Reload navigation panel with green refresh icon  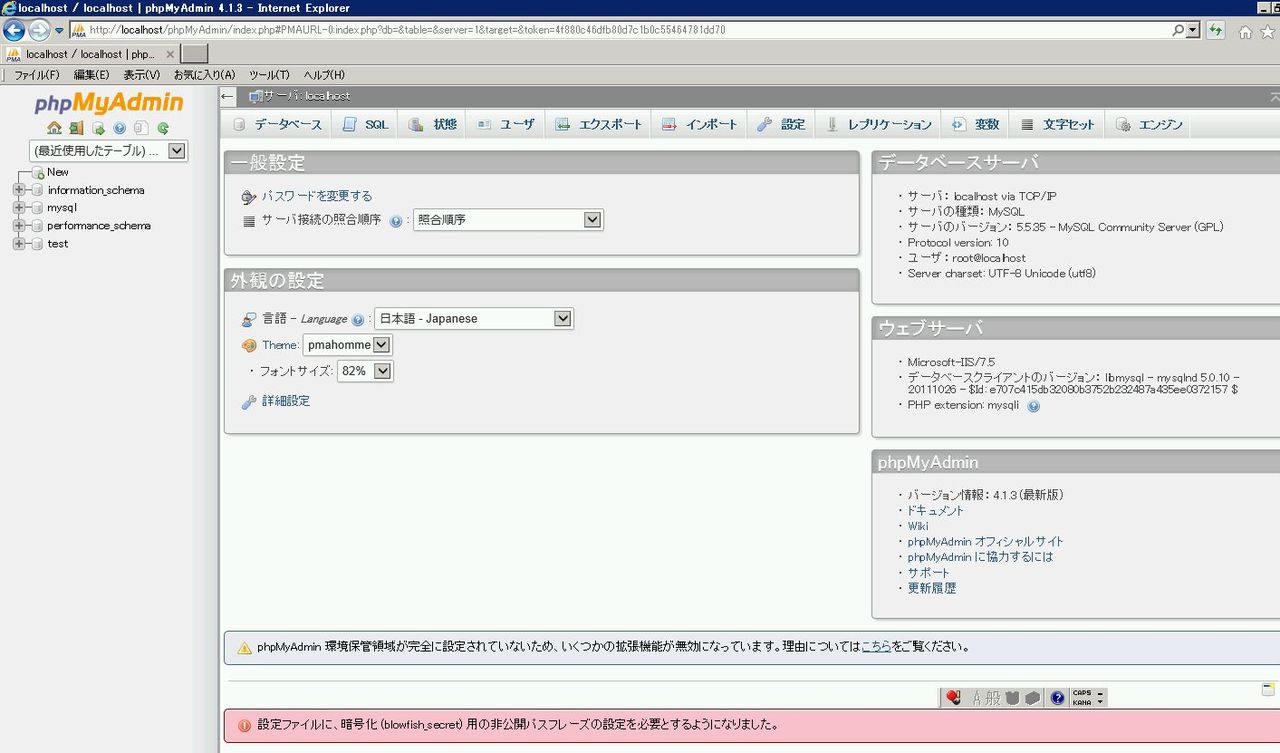[x=163, y=128]
